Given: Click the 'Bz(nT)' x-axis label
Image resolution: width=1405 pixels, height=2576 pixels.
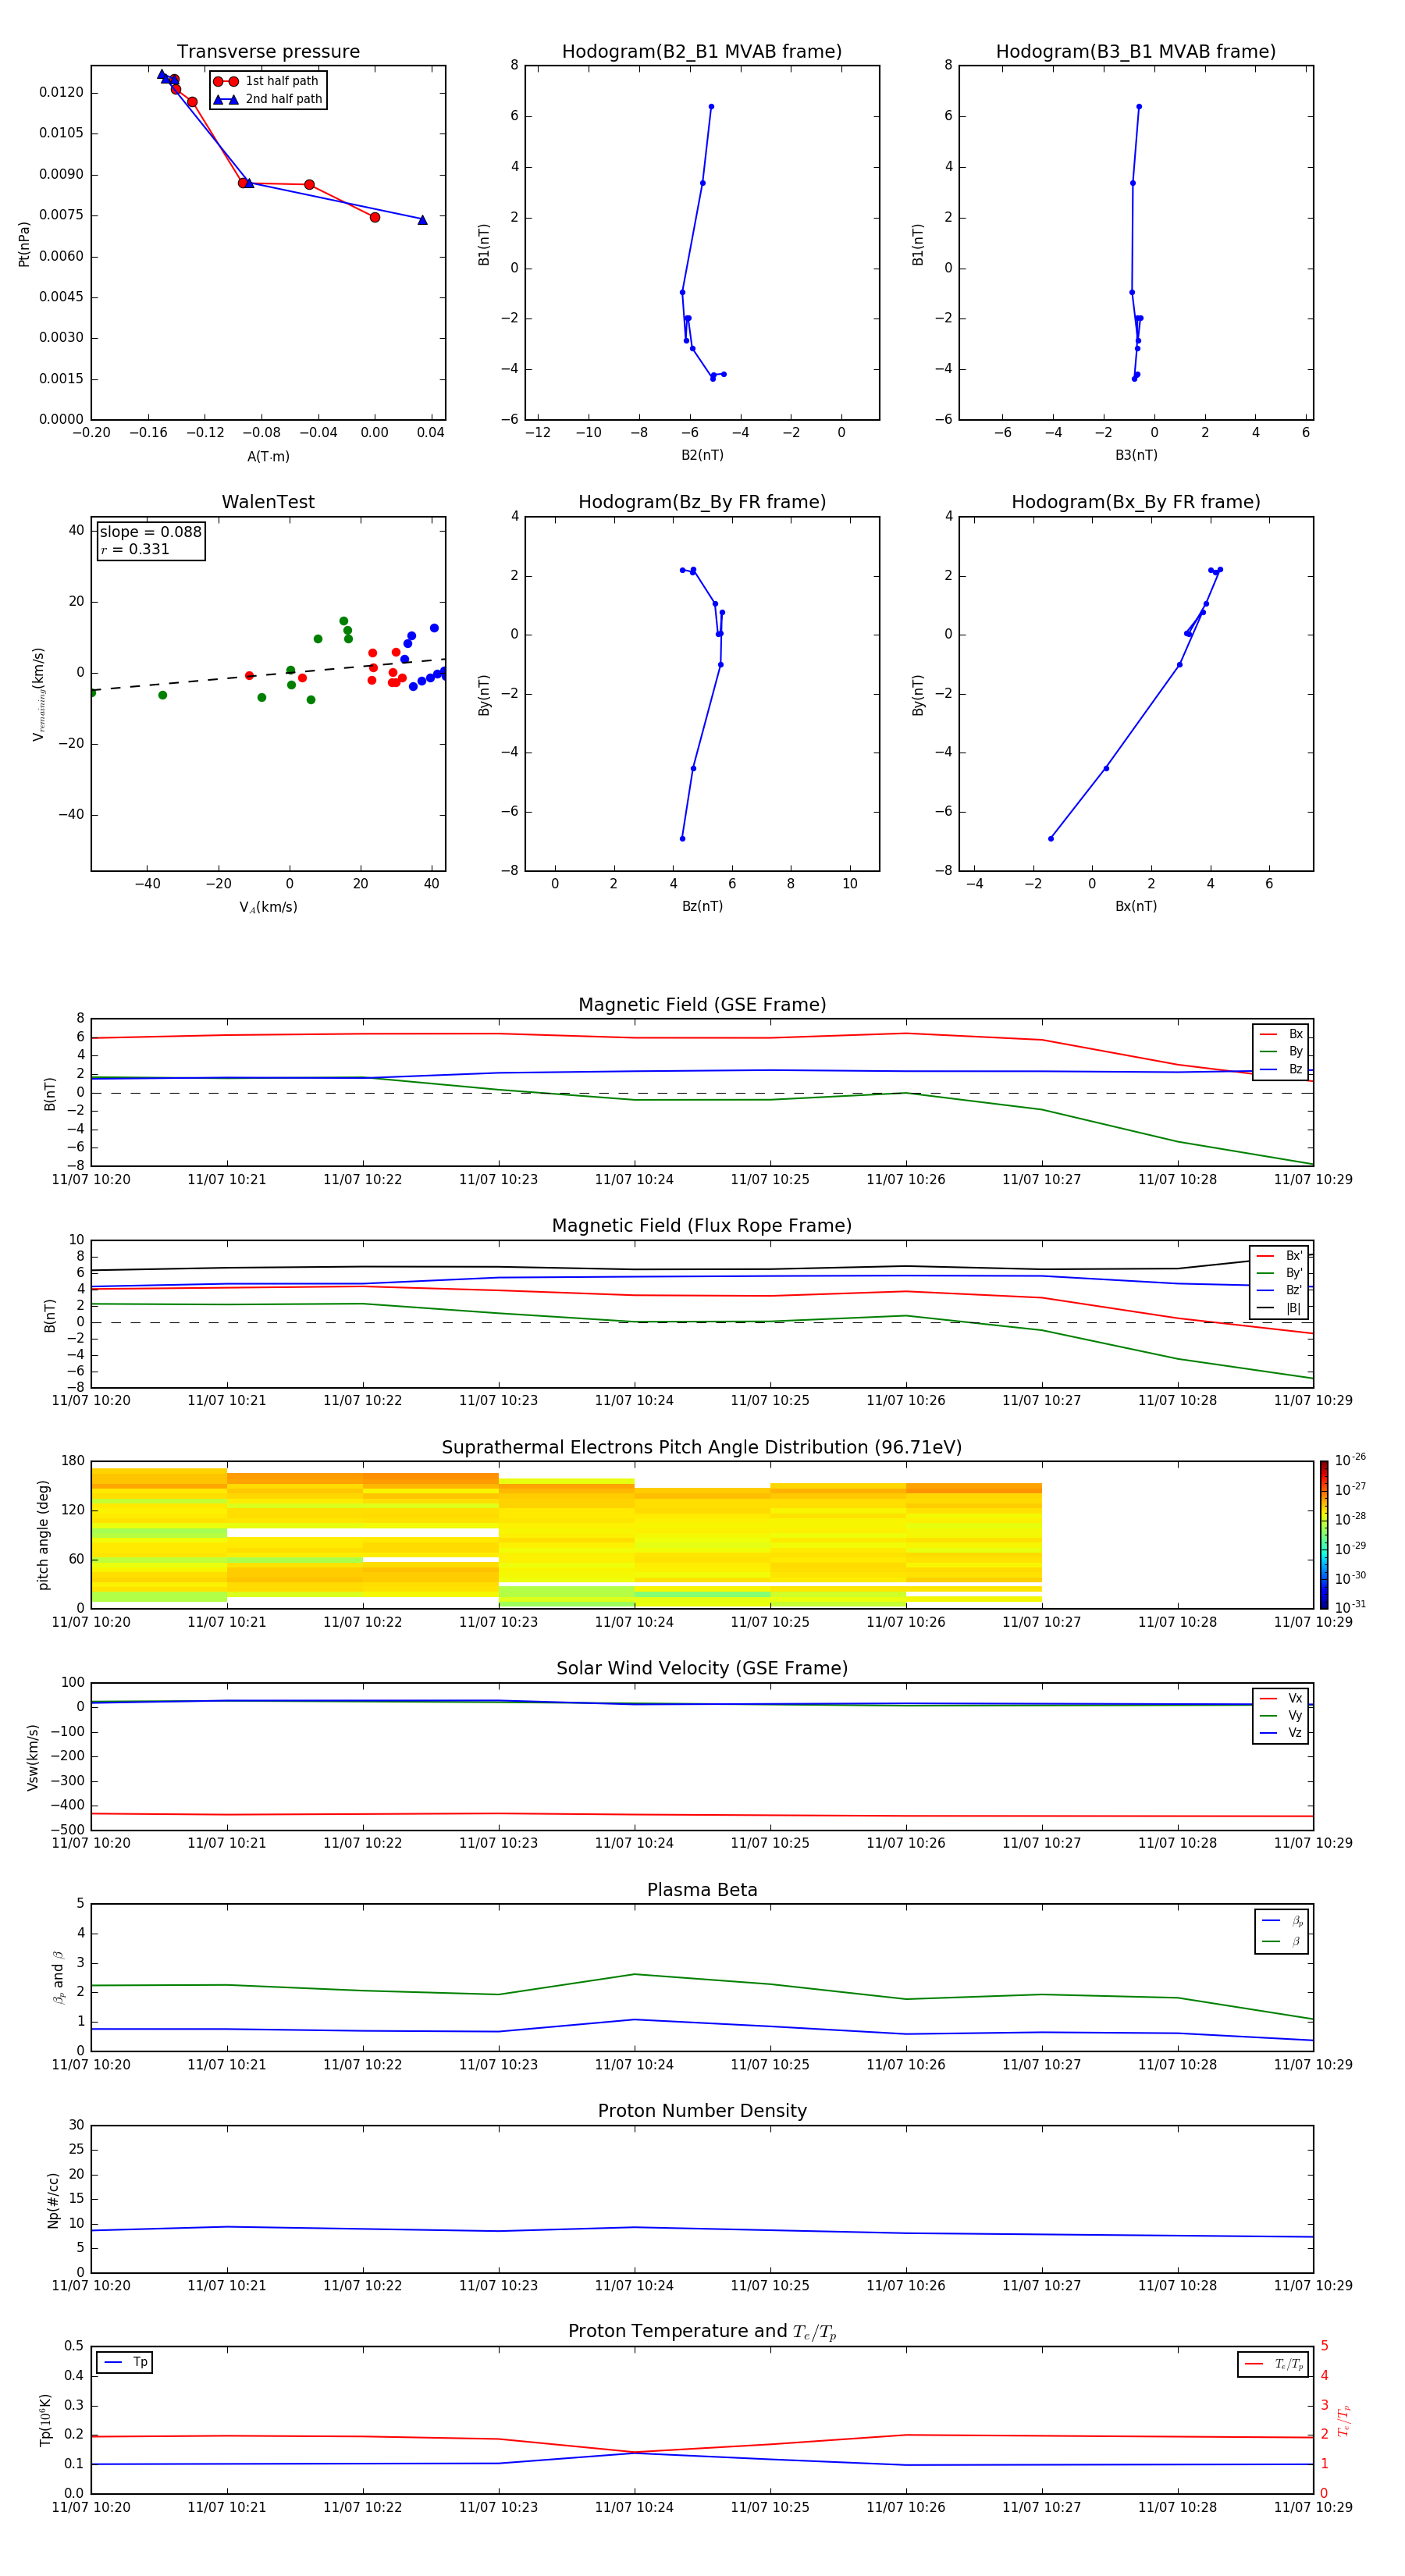Looking at the screenshot, I should click(x=702, y=907).
